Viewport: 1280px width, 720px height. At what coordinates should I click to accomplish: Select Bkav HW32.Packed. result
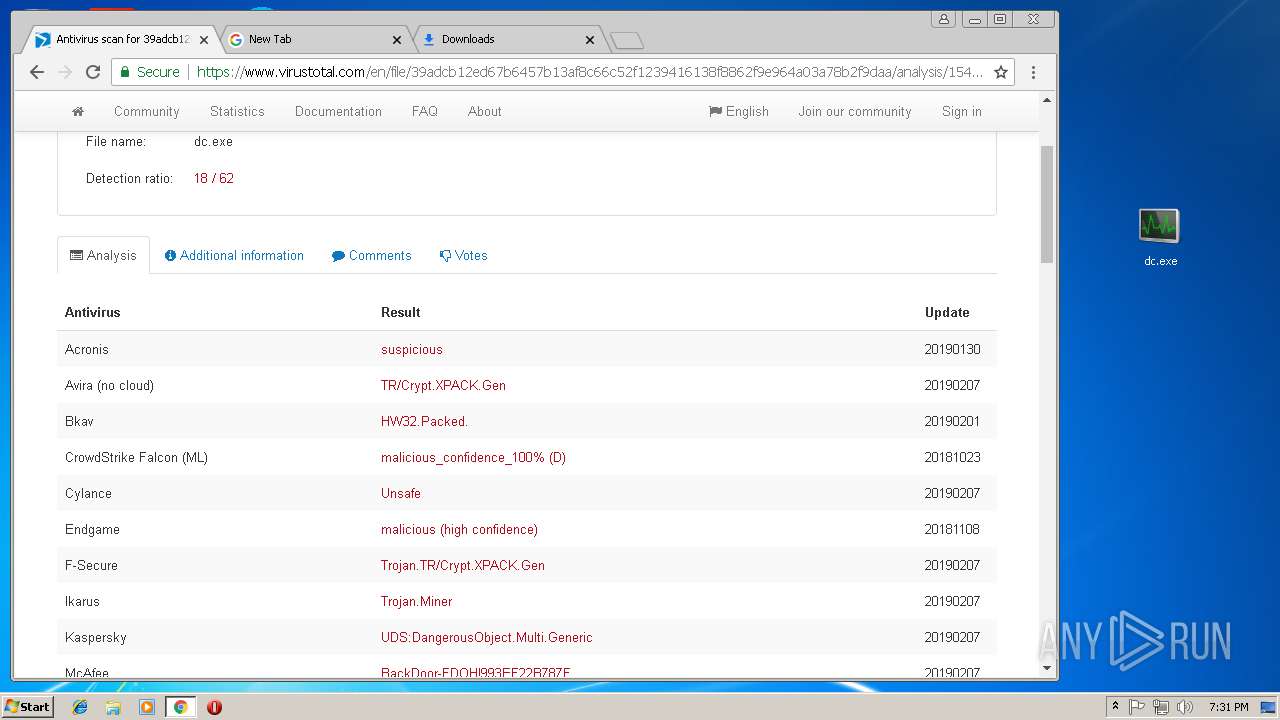424,422
